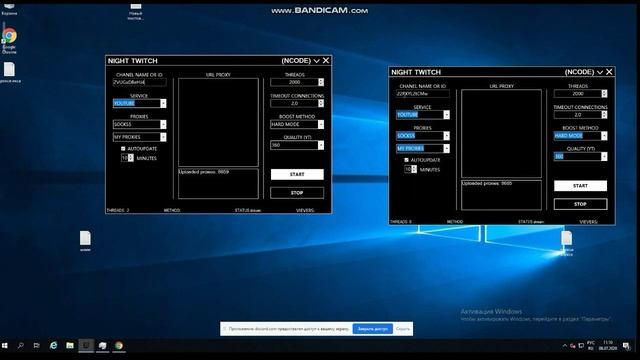Open the notification center icon
Screen dimensions: 640x360
tap(627, 346)
